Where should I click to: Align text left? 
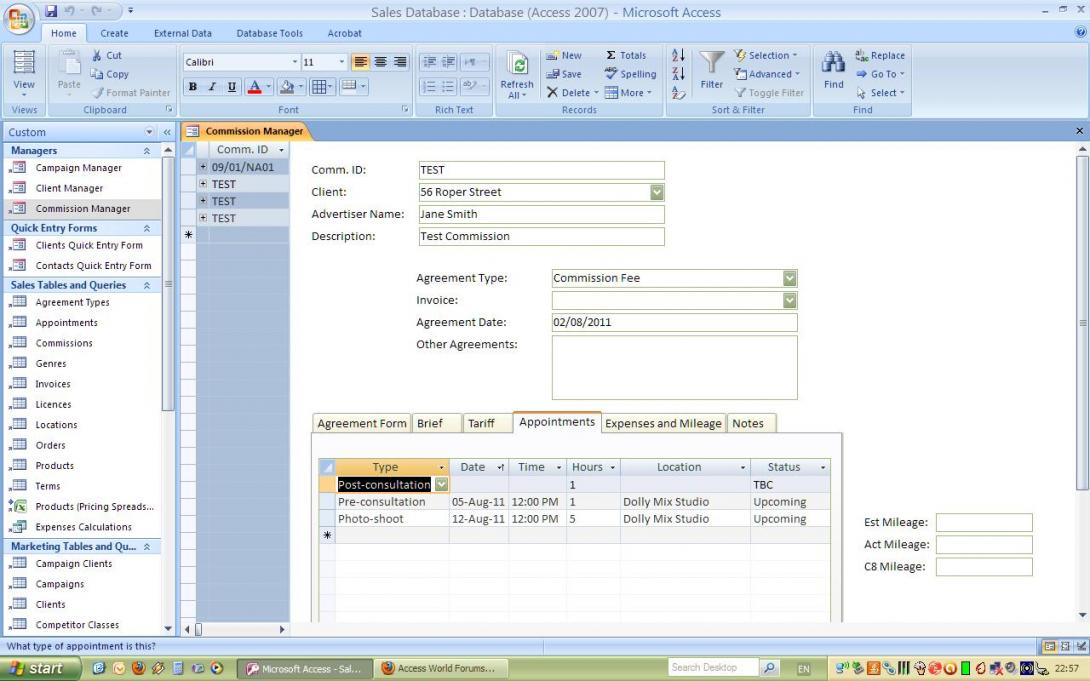pyautogui.click(x=360, y=62)
